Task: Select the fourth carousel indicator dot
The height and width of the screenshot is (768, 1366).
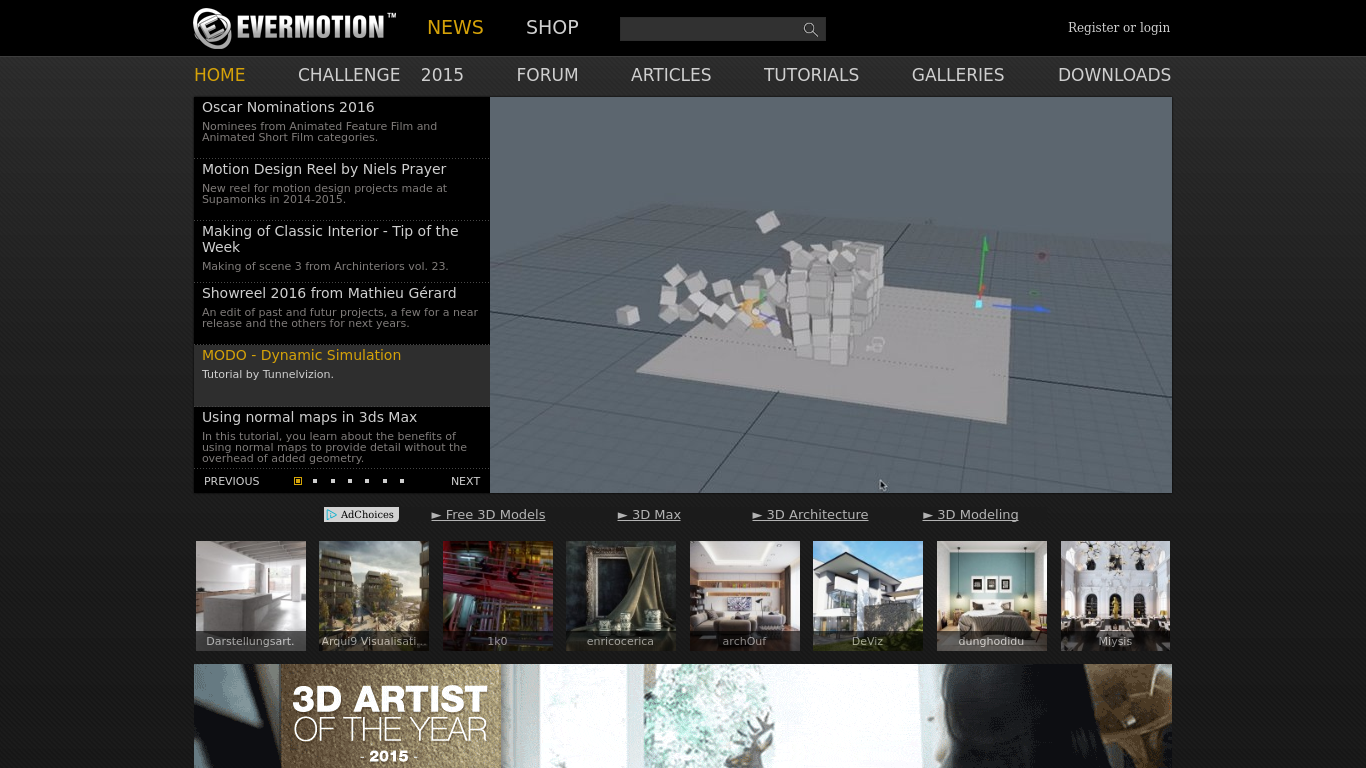Action: [349, 481]
